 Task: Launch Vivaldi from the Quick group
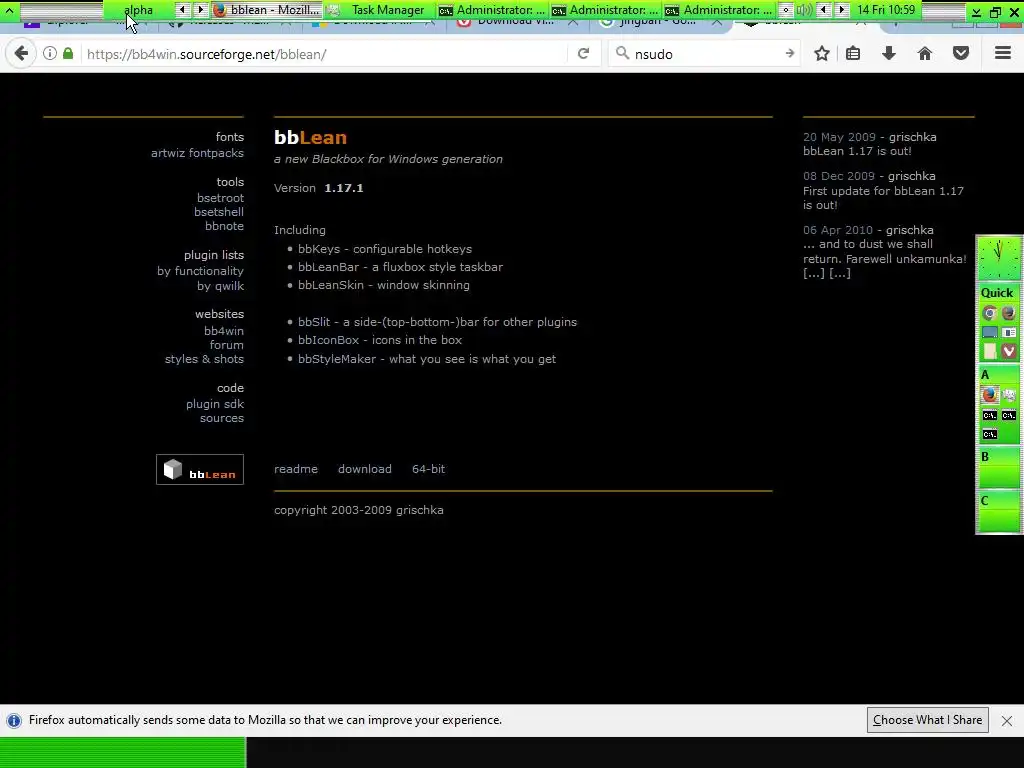click(x=1009, y=351)
